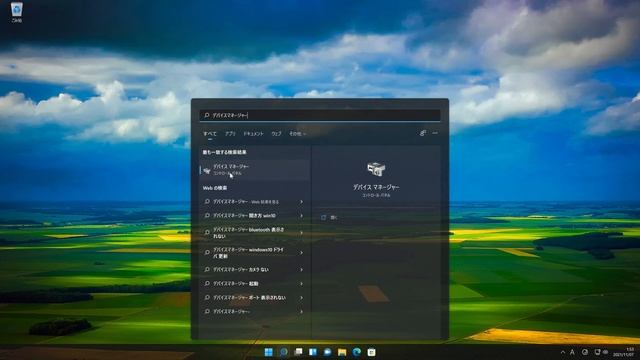
Task: Select the すべて filter tab
Action: click(210, 133)
